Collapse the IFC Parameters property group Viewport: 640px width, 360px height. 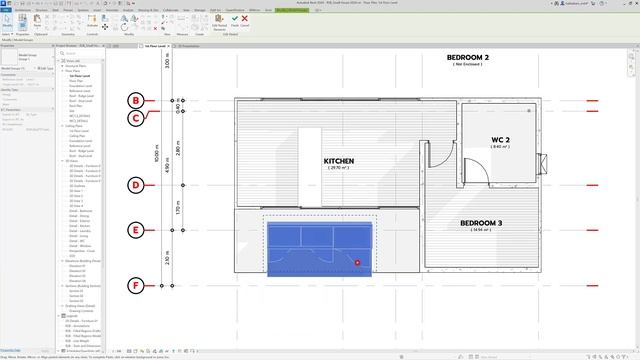(x=53, y=109)
